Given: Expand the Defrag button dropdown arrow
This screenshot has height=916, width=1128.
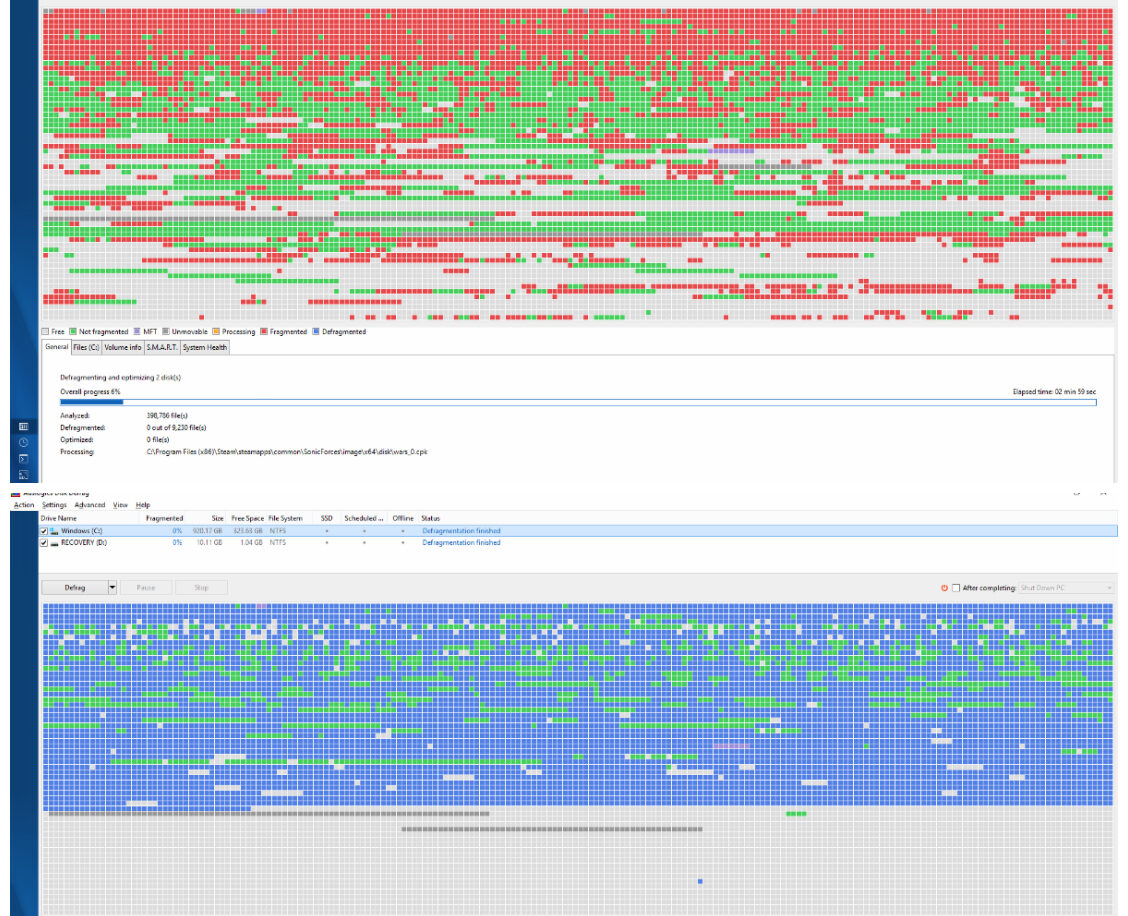Looking at the screenshot, I should click(112, 588).
